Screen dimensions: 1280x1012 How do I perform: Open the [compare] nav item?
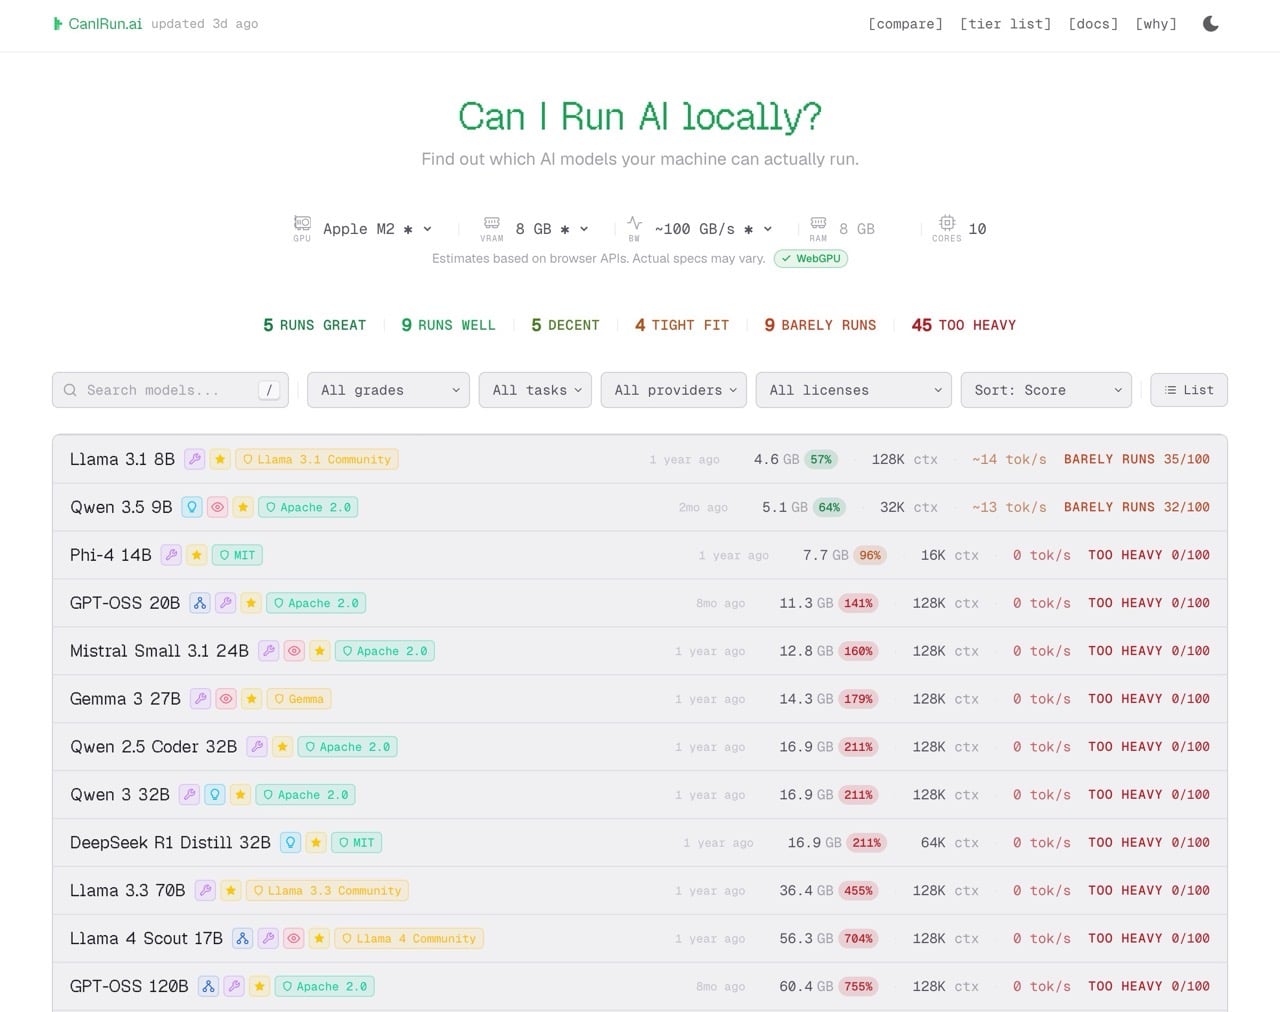(x=905, y=24)
